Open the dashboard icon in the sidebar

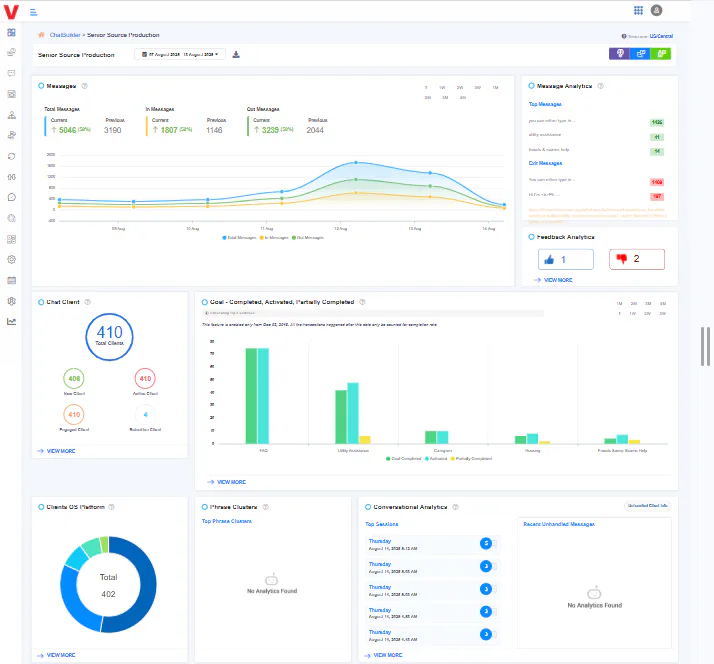(x=11, y=32)
